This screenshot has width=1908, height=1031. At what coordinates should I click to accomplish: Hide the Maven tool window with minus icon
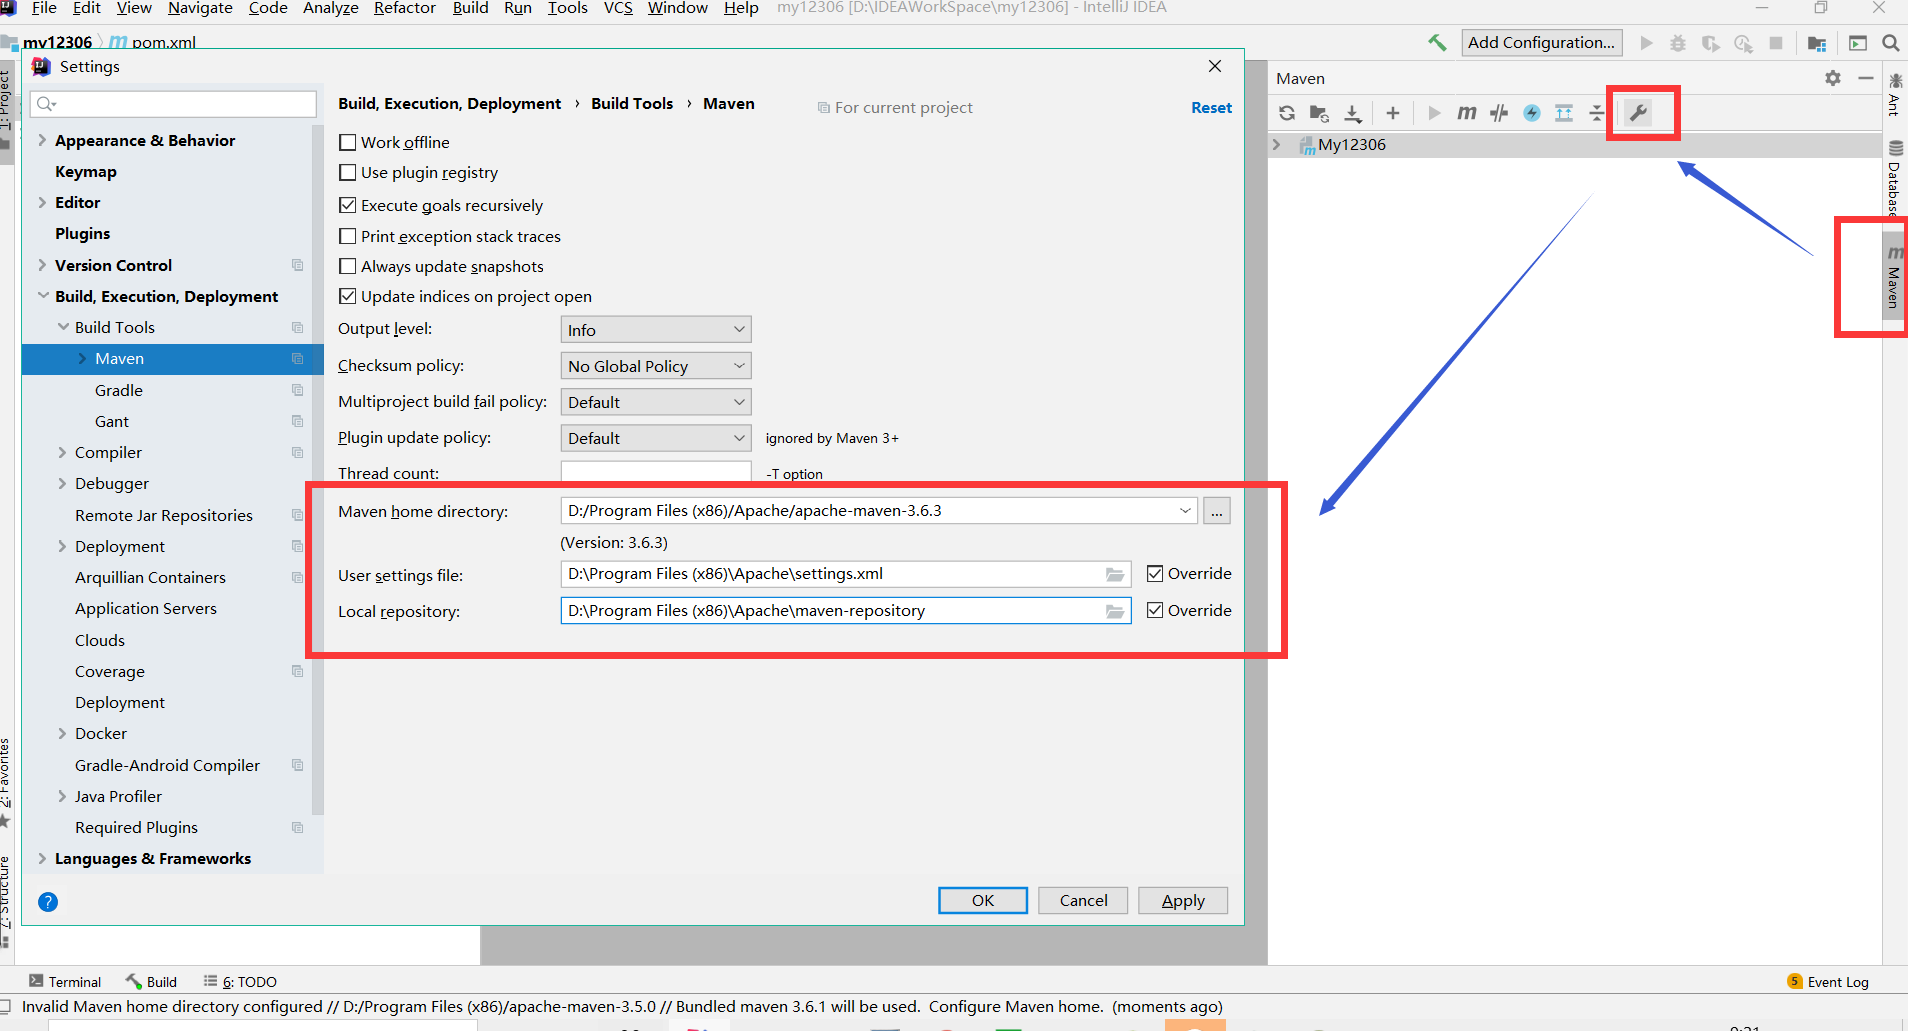click(1866, 78)
